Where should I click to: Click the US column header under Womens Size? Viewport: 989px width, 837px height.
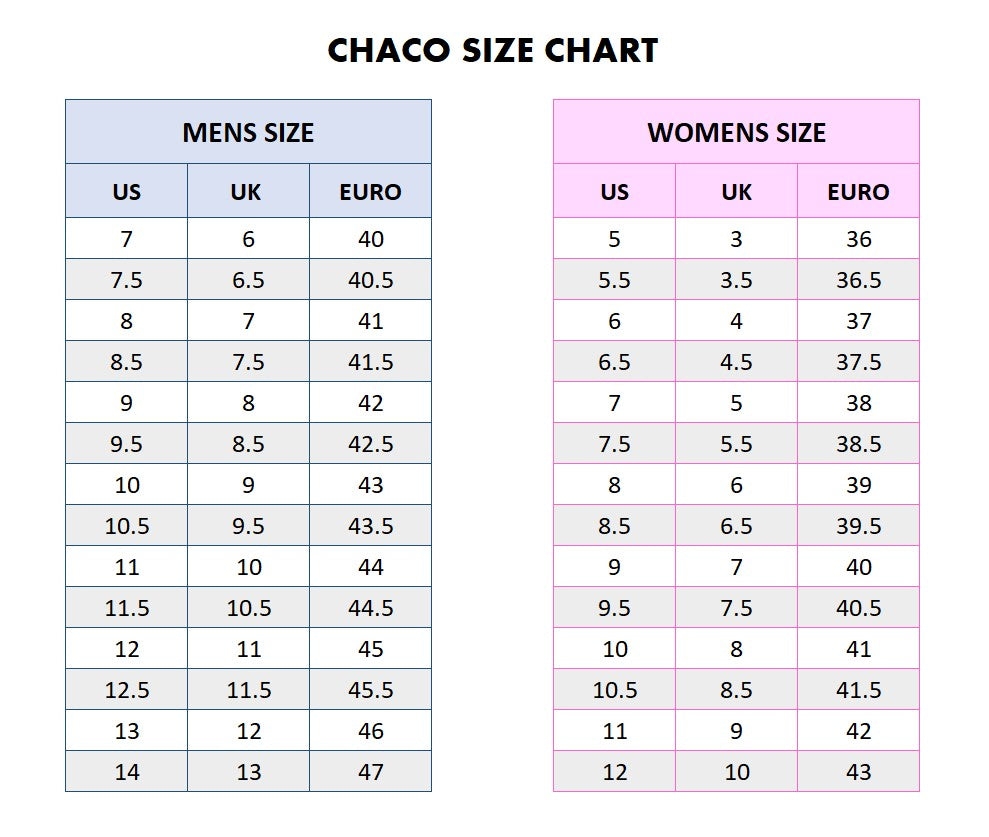[x=614, y=192]
